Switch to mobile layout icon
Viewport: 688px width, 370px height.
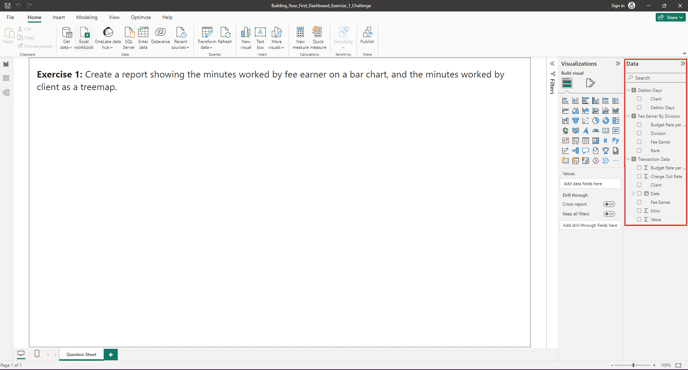click(37, 354)
